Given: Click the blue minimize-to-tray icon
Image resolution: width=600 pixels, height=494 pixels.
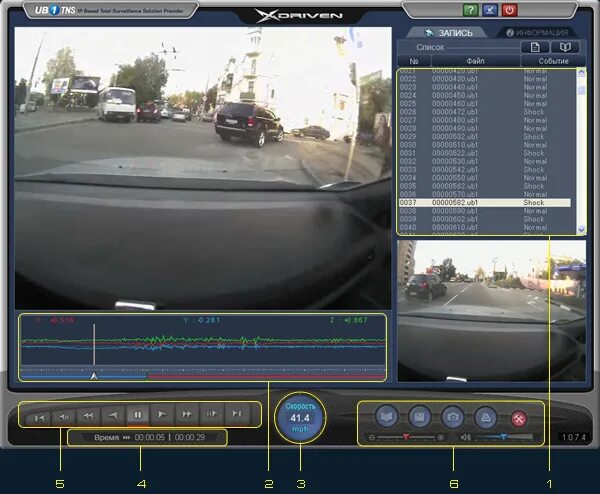Looking at the screenshot, I should tap(490, 10).
